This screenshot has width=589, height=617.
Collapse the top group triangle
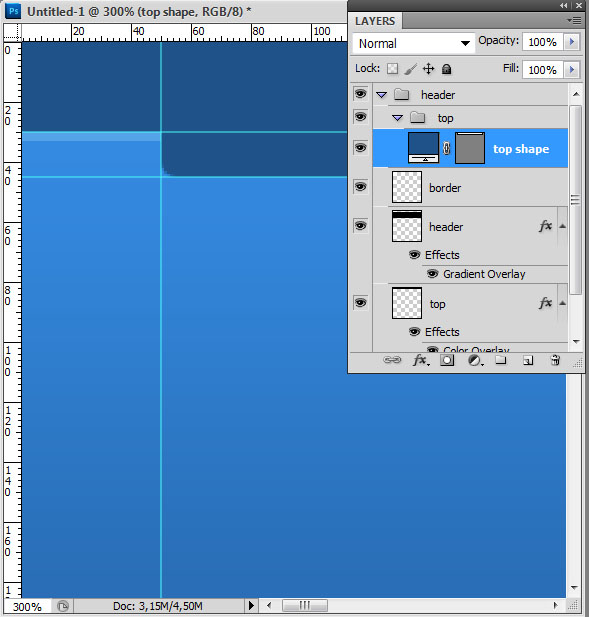(397, 118)
